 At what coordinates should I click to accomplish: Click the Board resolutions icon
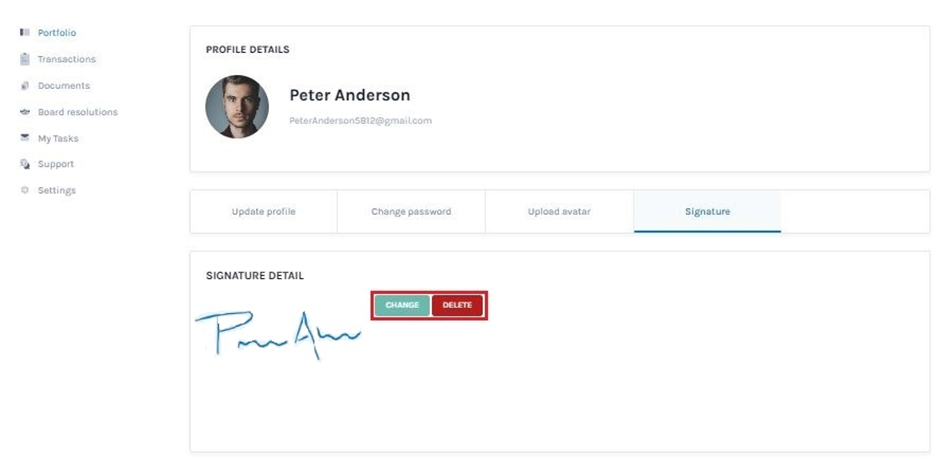pyautogui.click(x=25, y=112)
